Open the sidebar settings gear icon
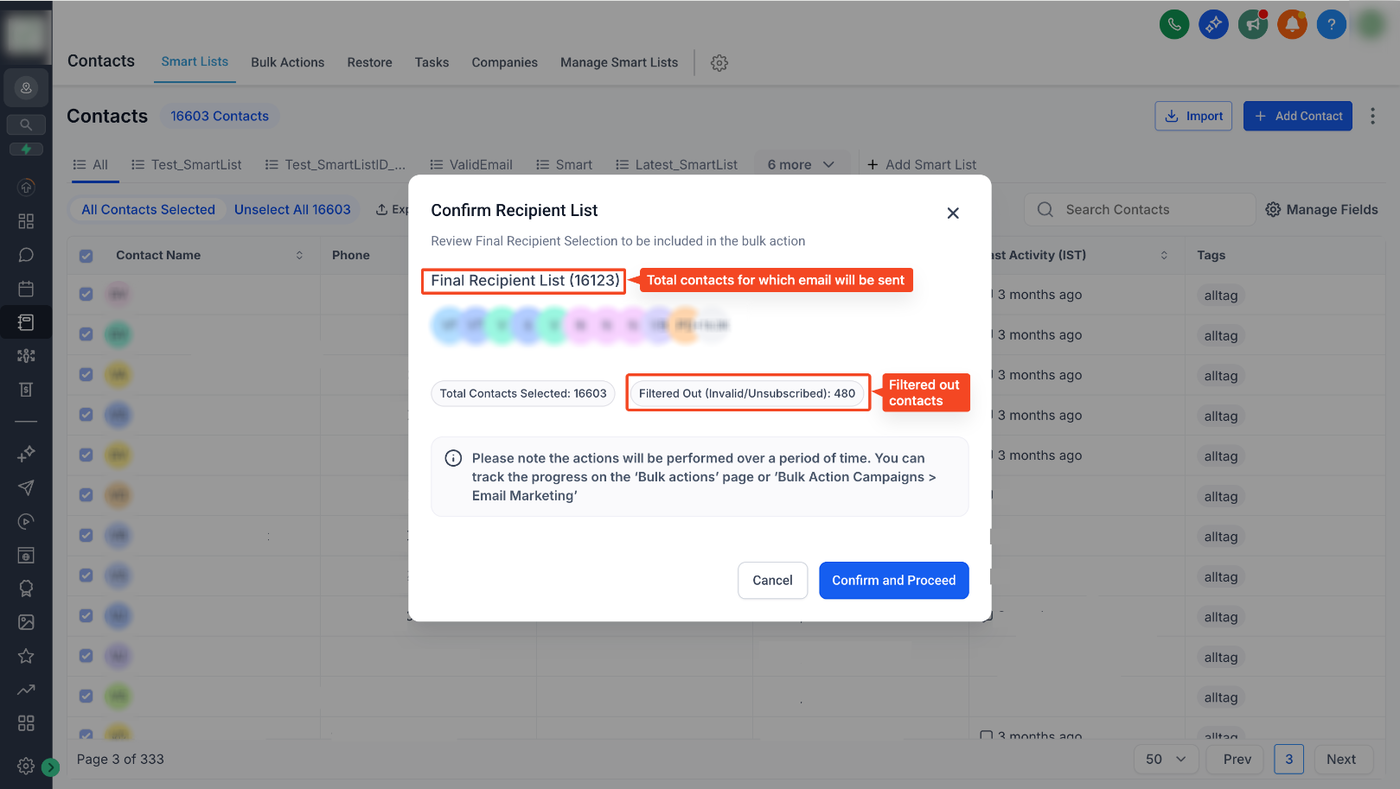The width and height of the screenshot is (1400, 789). pyautogui.click(x=26, y=766)
